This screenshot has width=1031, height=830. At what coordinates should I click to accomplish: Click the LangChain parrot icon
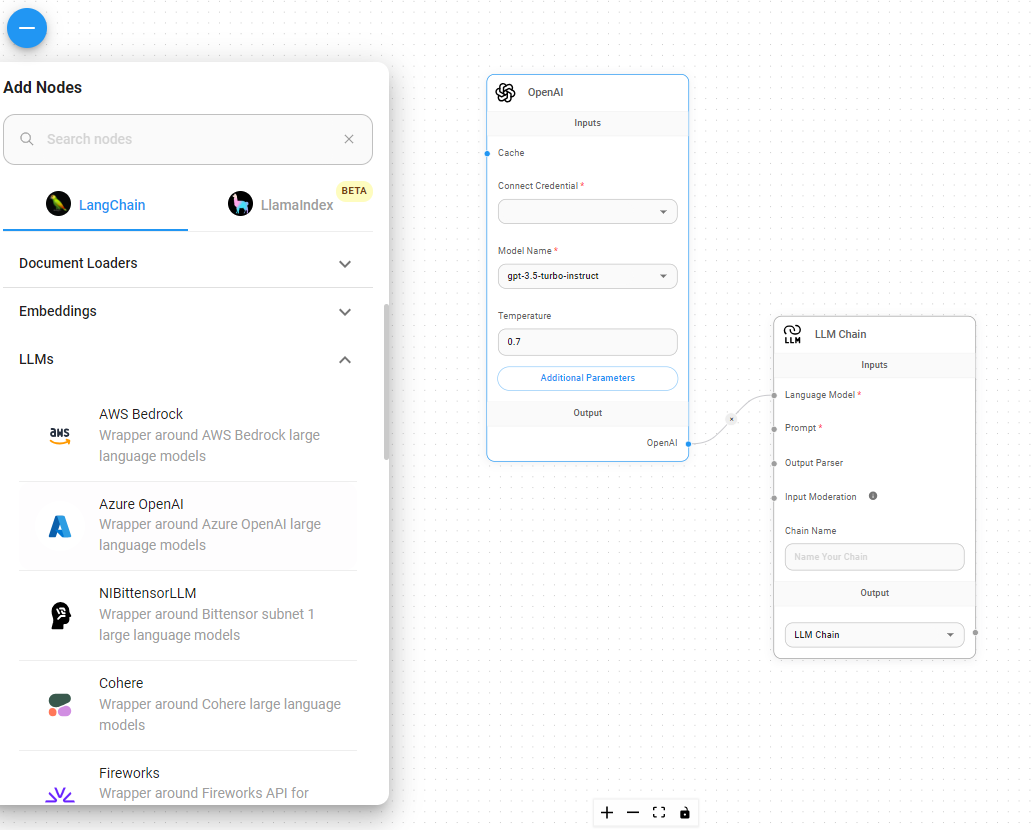59,204
